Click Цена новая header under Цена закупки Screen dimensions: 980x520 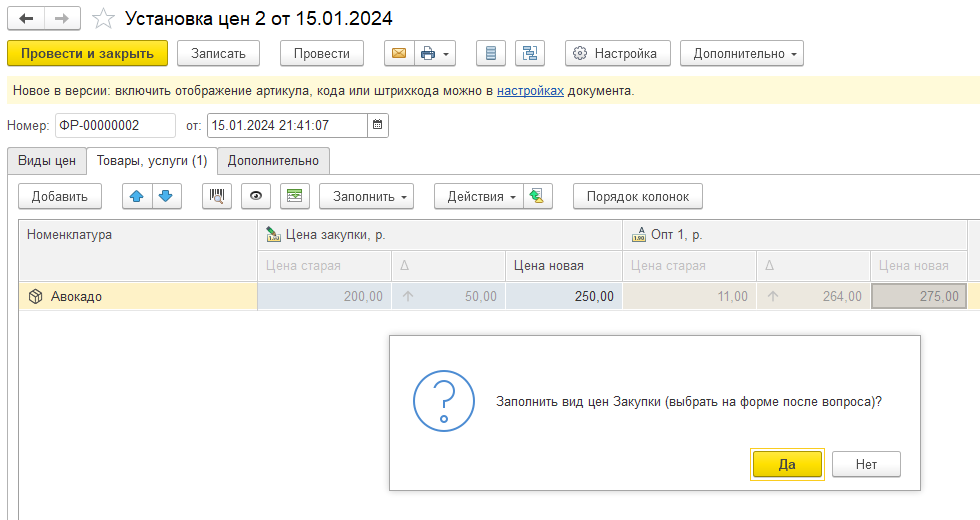point(564,266)
